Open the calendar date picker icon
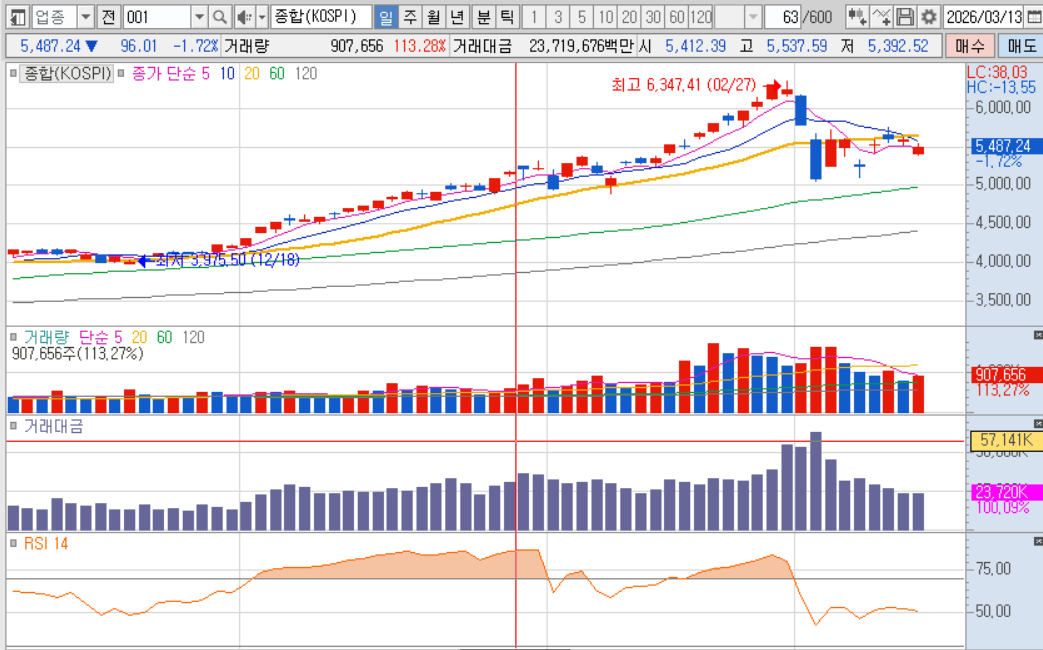 [x=1034, y=17]
